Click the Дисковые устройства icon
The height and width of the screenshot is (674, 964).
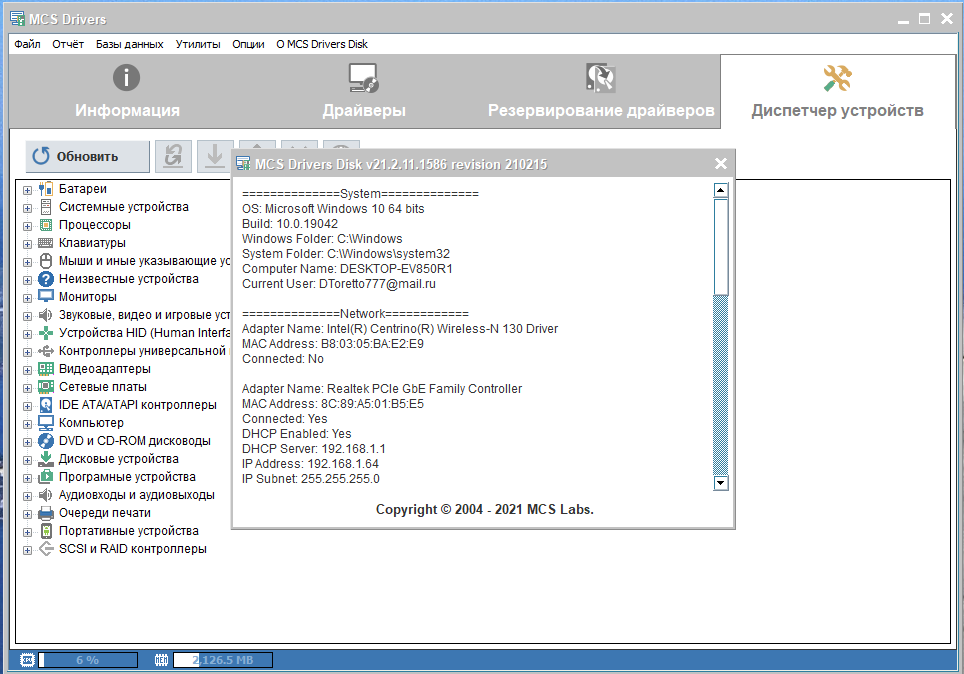pyautogui.click(x=45, y=459)
